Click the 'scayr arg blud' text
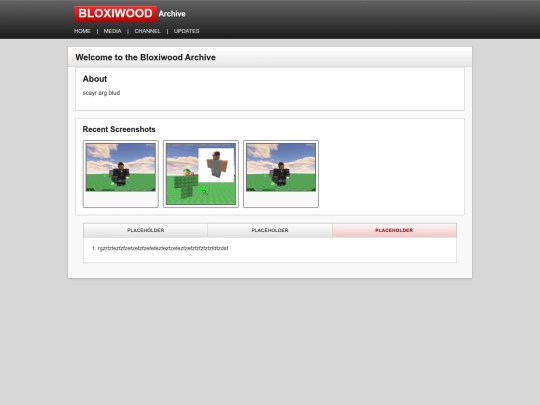Image resolution: width=540 pixels, height=405 pixels. pos(101,93)
